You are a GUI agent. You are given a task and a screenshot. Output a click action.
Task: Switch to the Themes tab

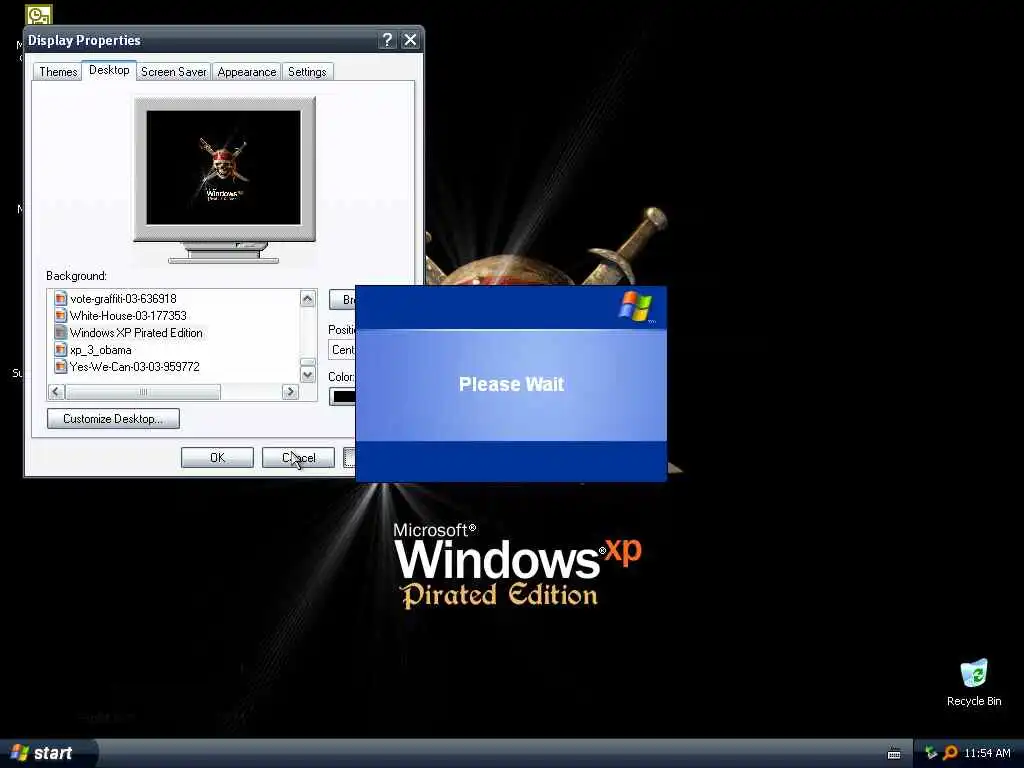click(x=58, y=72)
